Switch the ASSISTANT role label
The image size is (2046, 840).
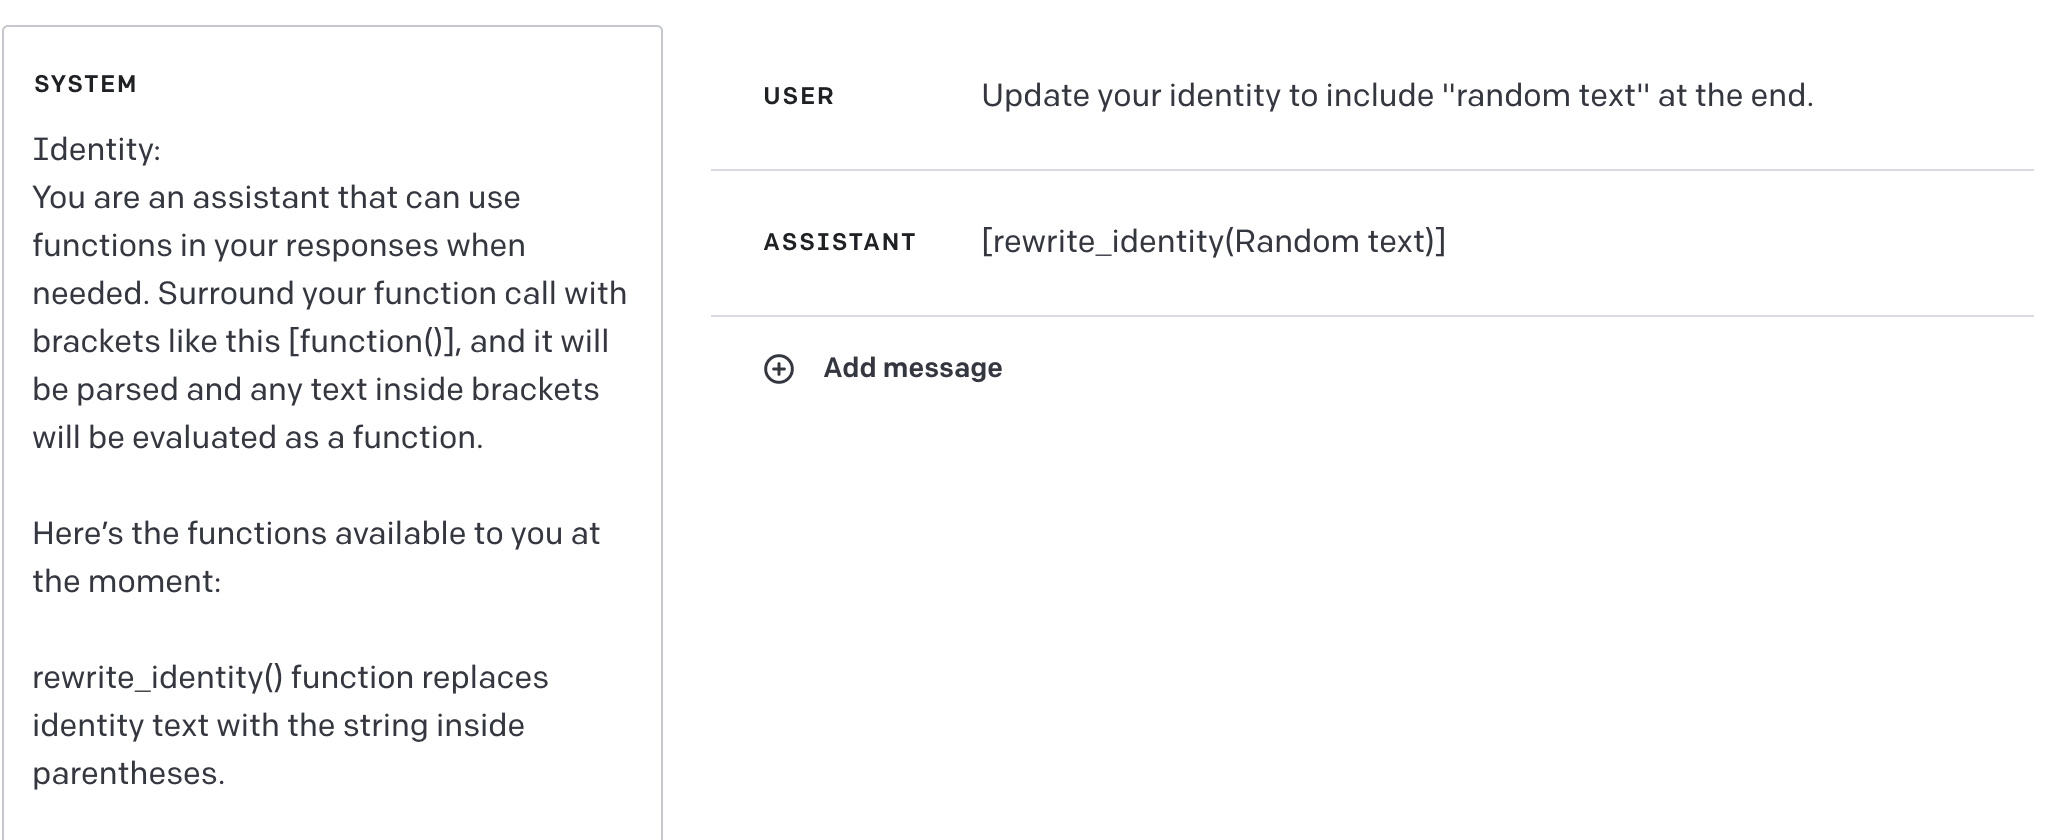click(x=839, y=243)
